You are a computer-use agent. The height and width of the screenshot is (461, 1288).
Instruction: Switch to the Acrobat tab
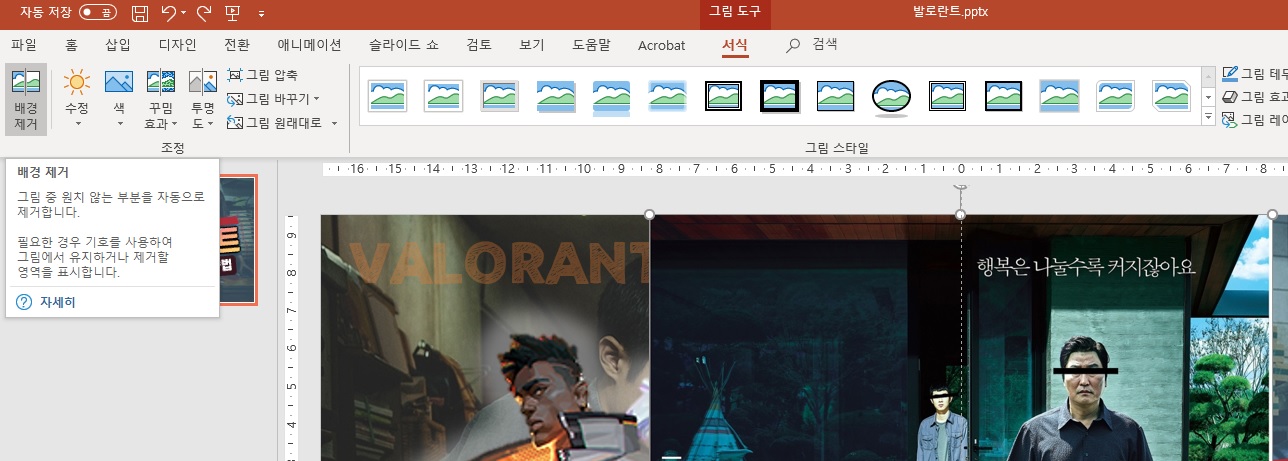click(662, 45)
